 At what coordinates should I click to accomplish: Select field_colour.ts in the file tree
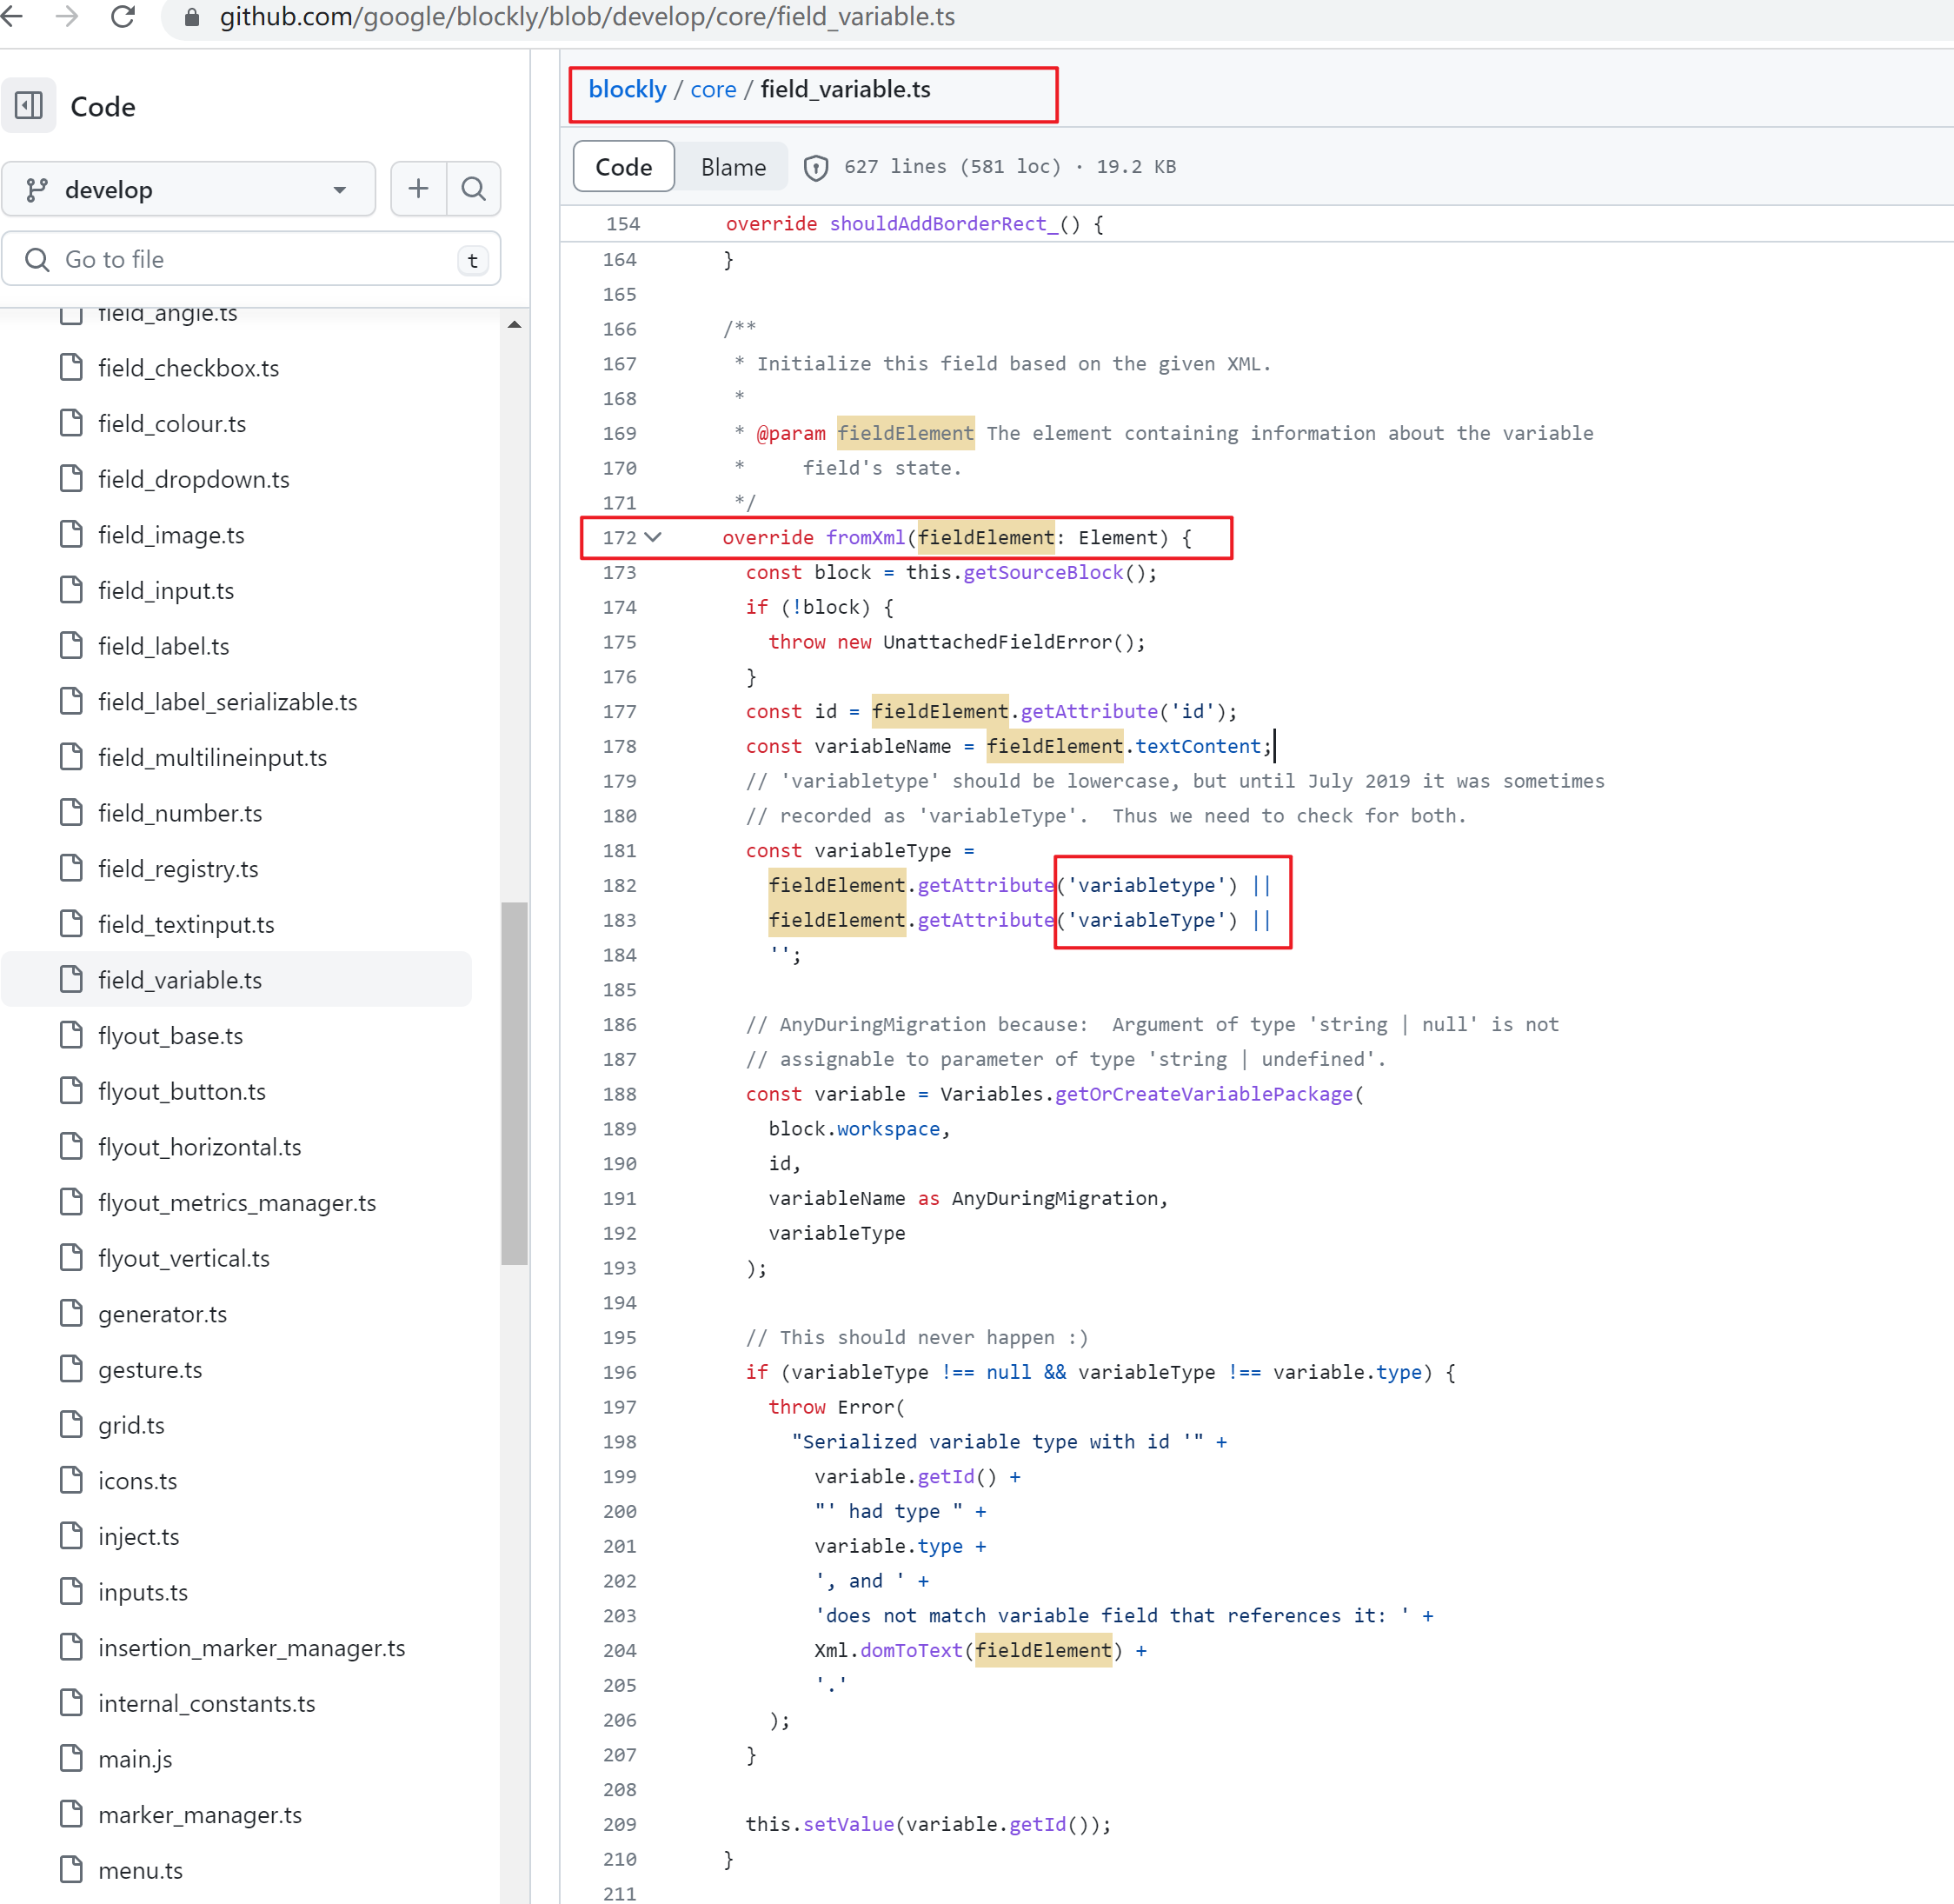click(172, 423)
